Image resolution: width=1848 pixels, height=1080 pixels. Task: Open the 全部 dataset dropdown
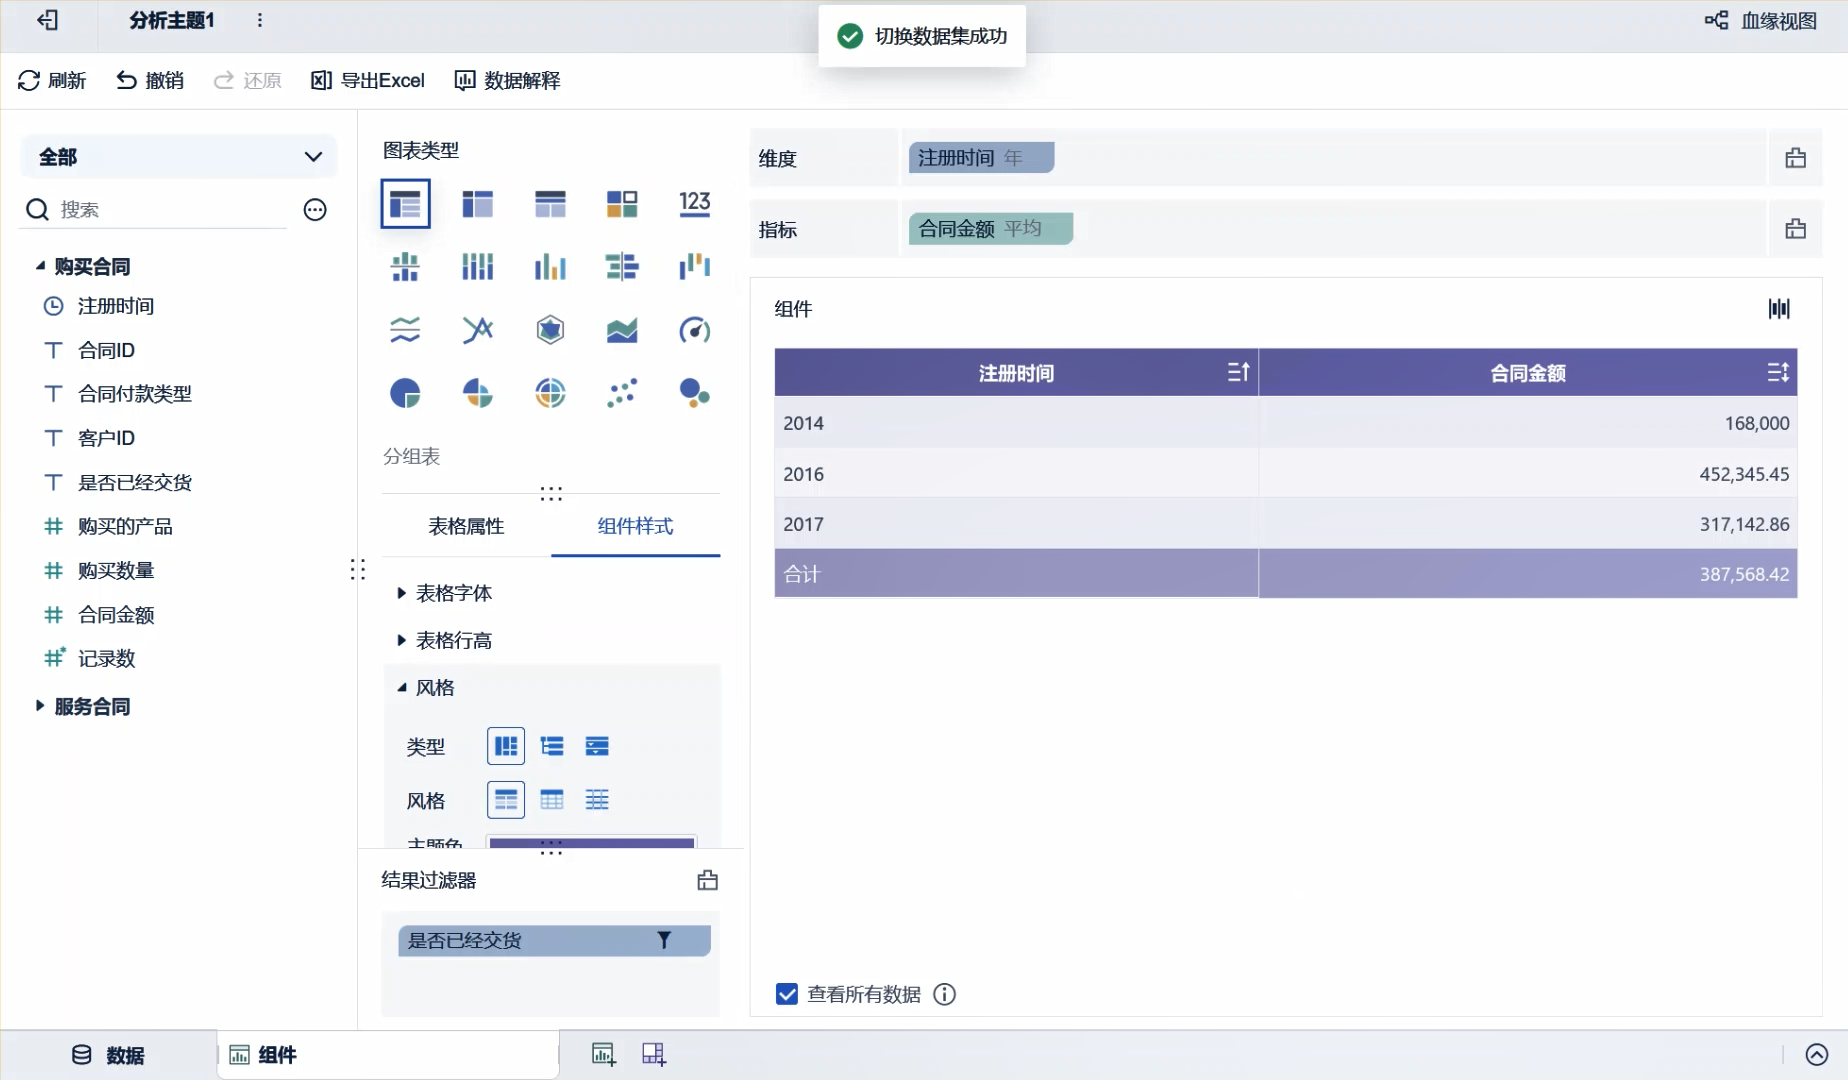(x=180, y=157)
